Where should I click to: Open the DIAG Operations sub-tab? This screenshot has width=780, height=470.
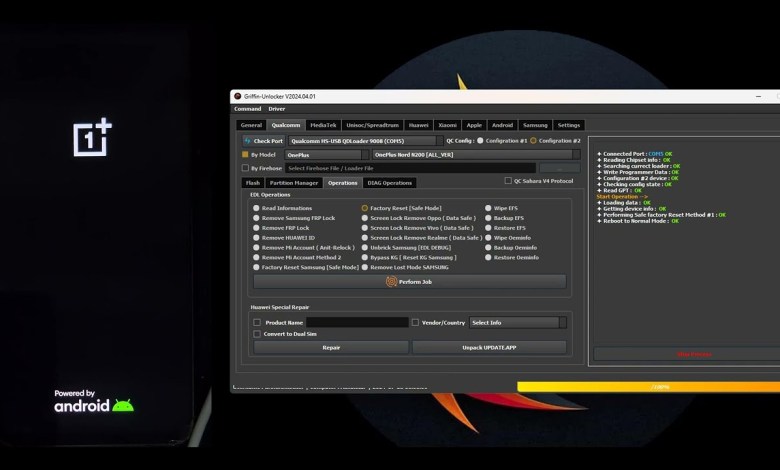click(390, 183)
